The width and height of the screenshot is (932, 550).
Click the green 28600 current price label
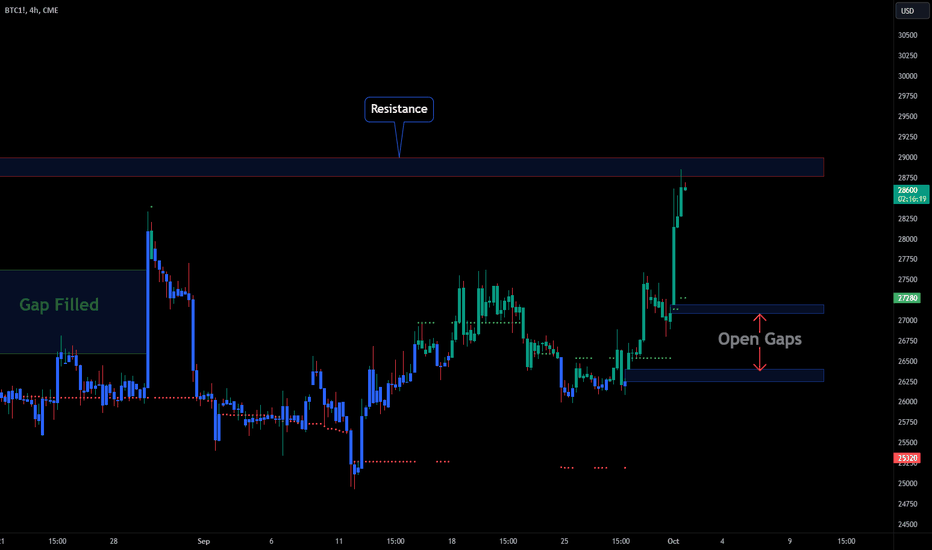(911, 194)
